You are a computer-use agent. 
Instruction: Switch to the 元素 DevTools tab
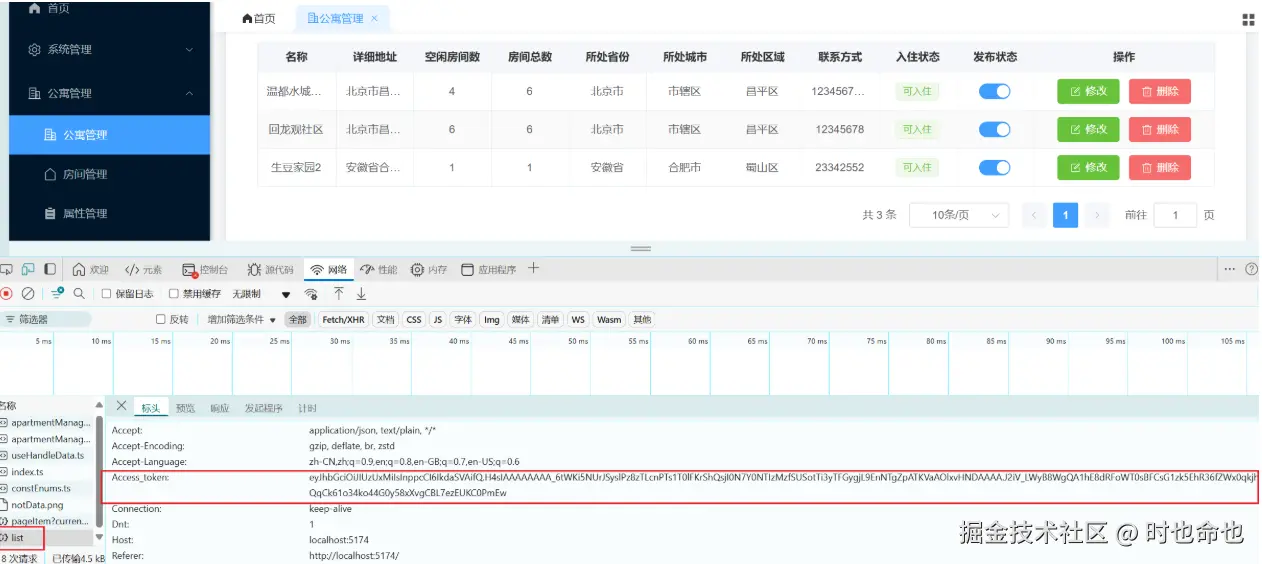(x=144, y=269)
